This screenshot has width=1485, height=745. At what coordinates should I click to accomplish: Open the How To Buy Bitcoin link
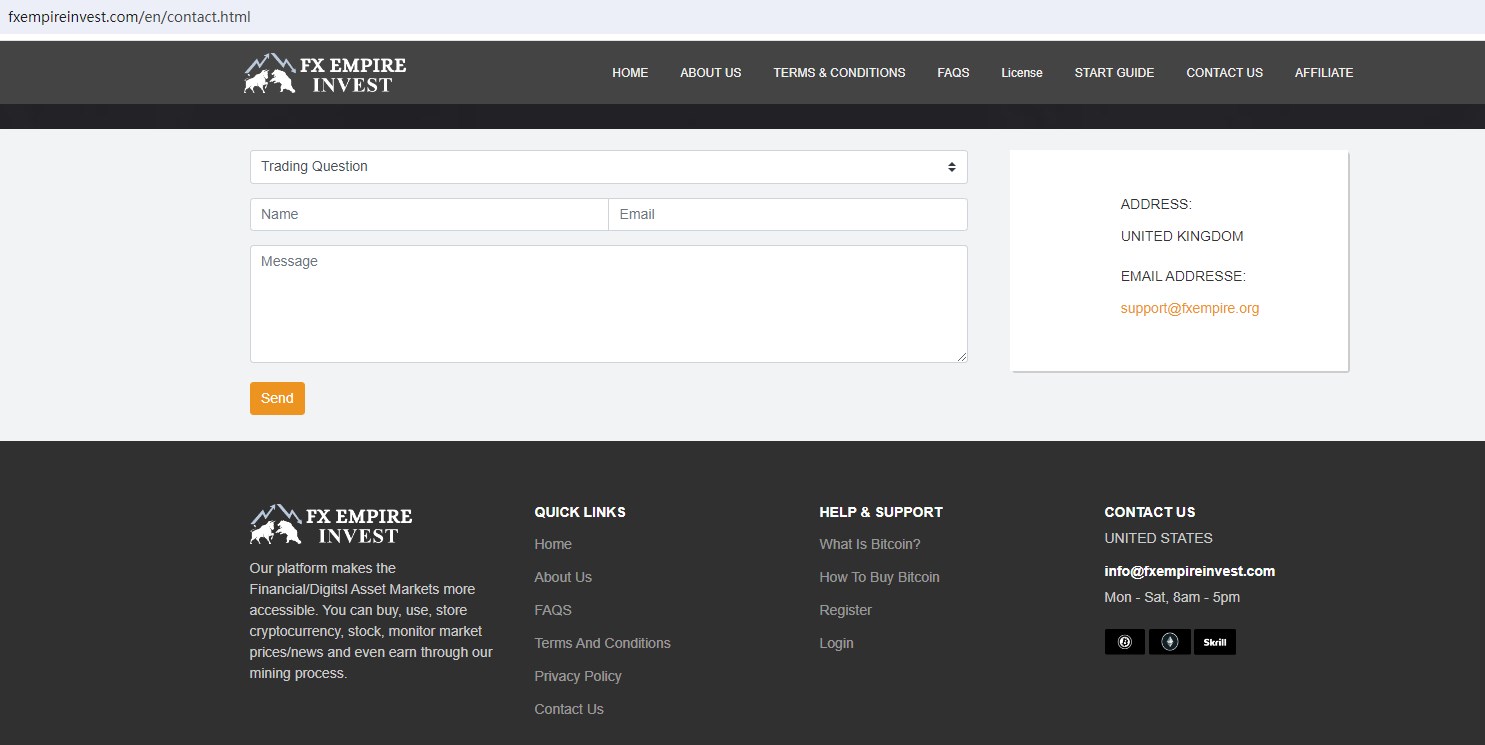(879, 577)
